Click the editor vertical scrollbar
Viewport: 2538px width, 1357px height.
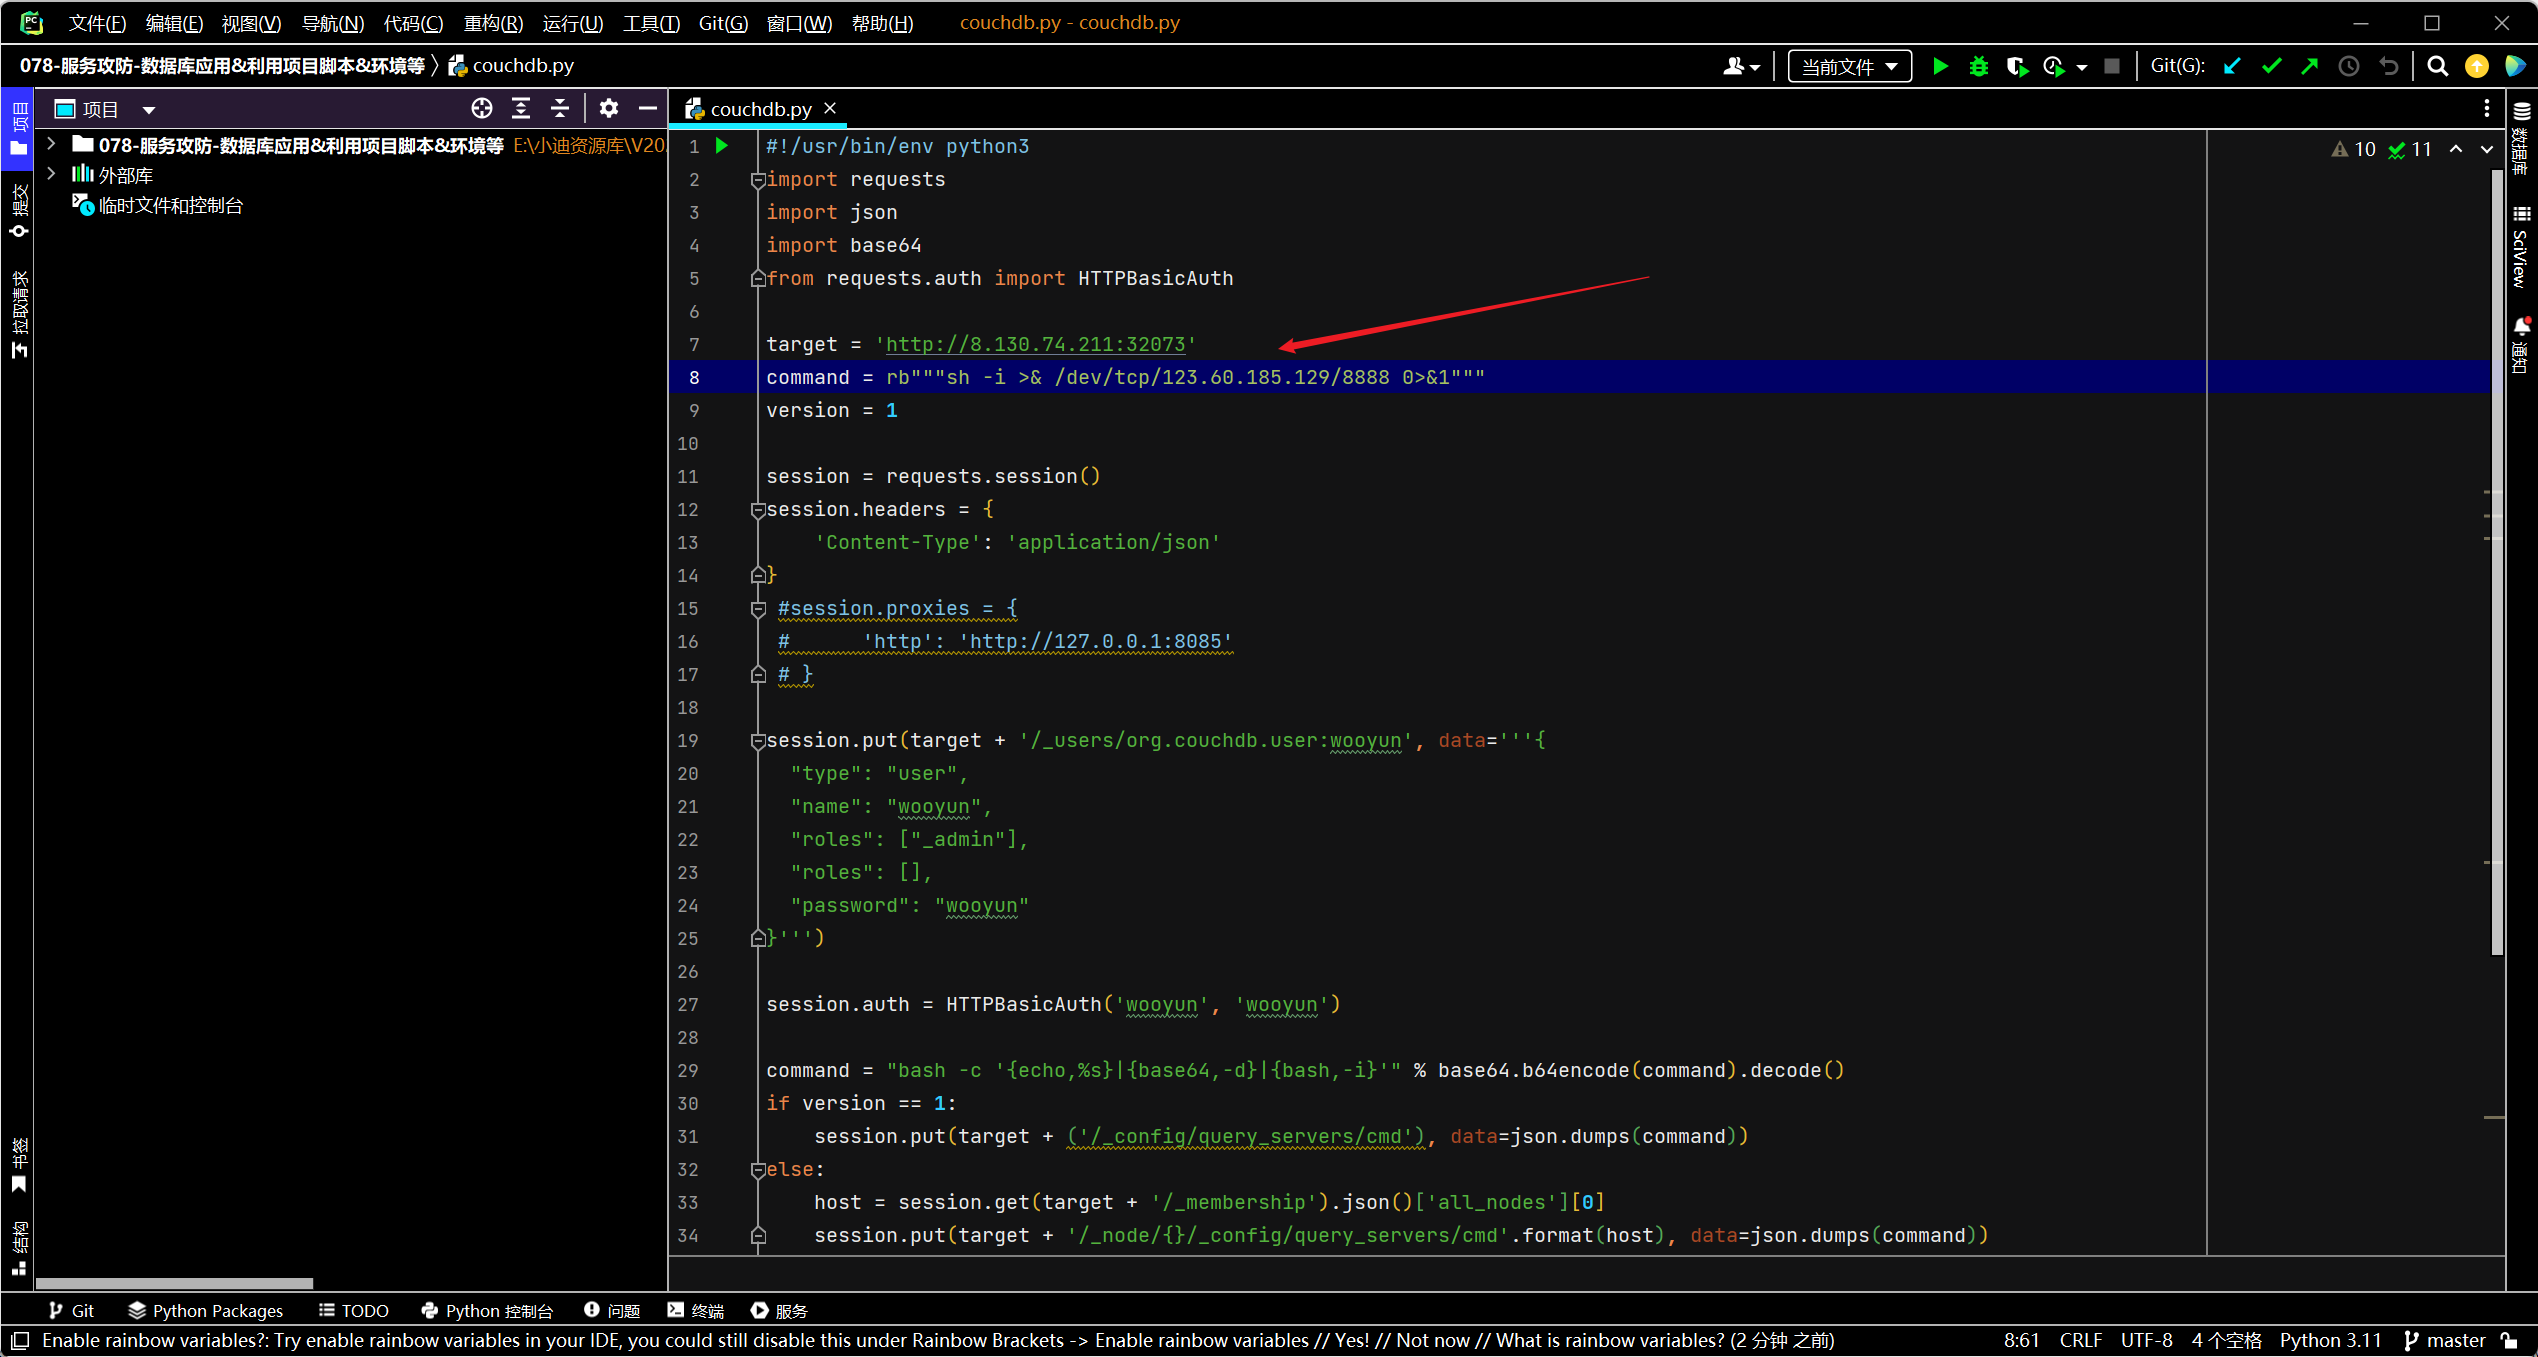(2496, 560)
